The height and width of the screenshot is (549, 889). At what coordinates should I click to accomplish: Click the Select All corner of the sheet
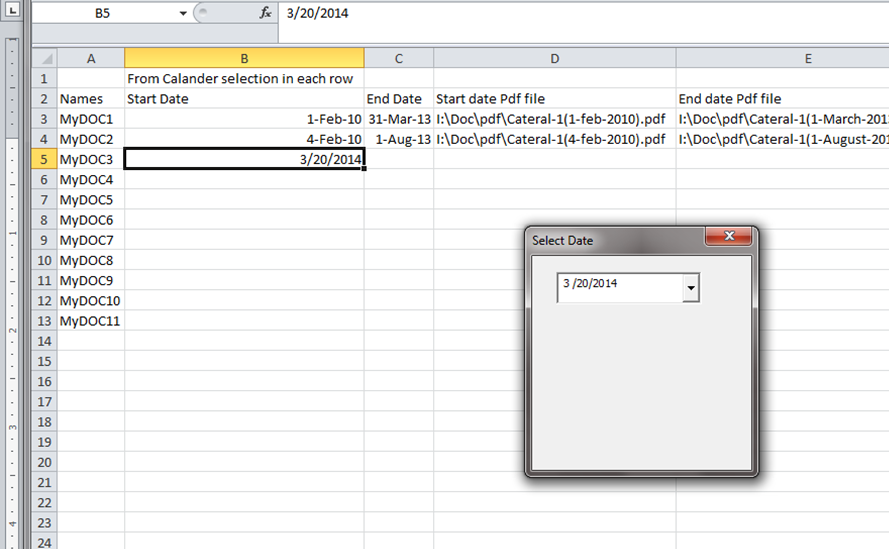pos(44,59)
